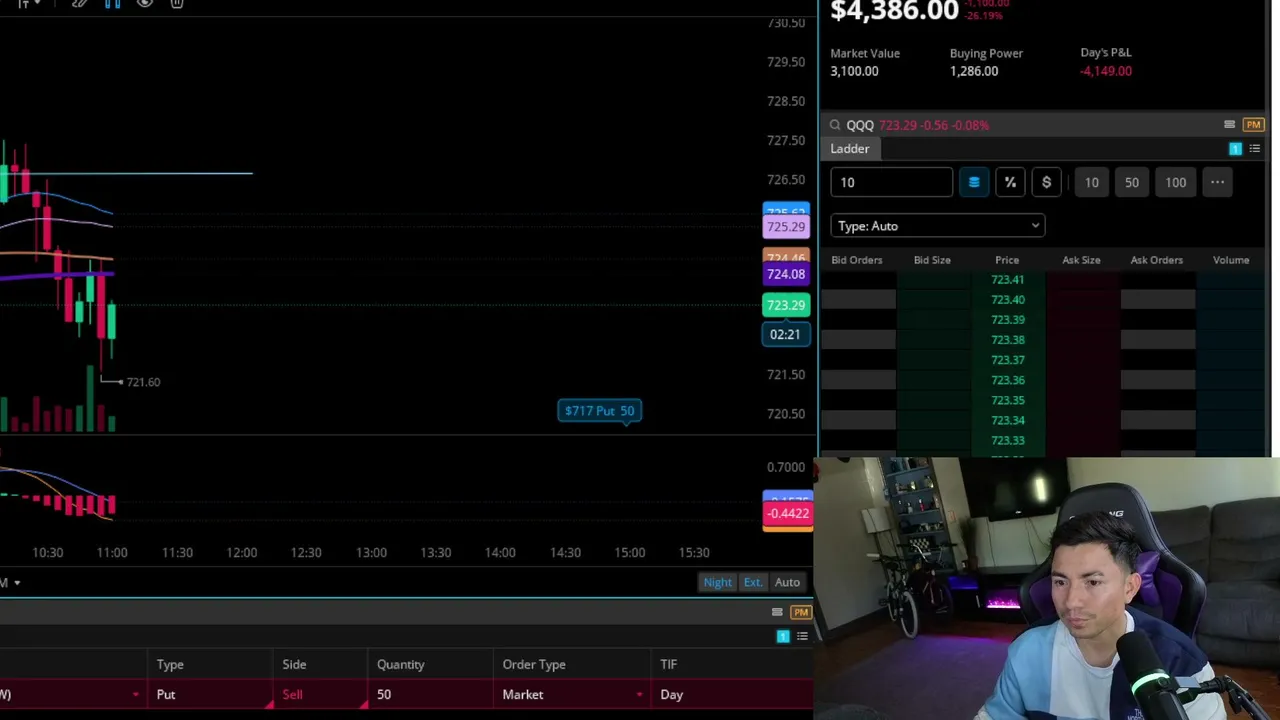Viewport: 1280px width, 720px height.
Task: Select the Ladder tab
Action: pos(850,149)
